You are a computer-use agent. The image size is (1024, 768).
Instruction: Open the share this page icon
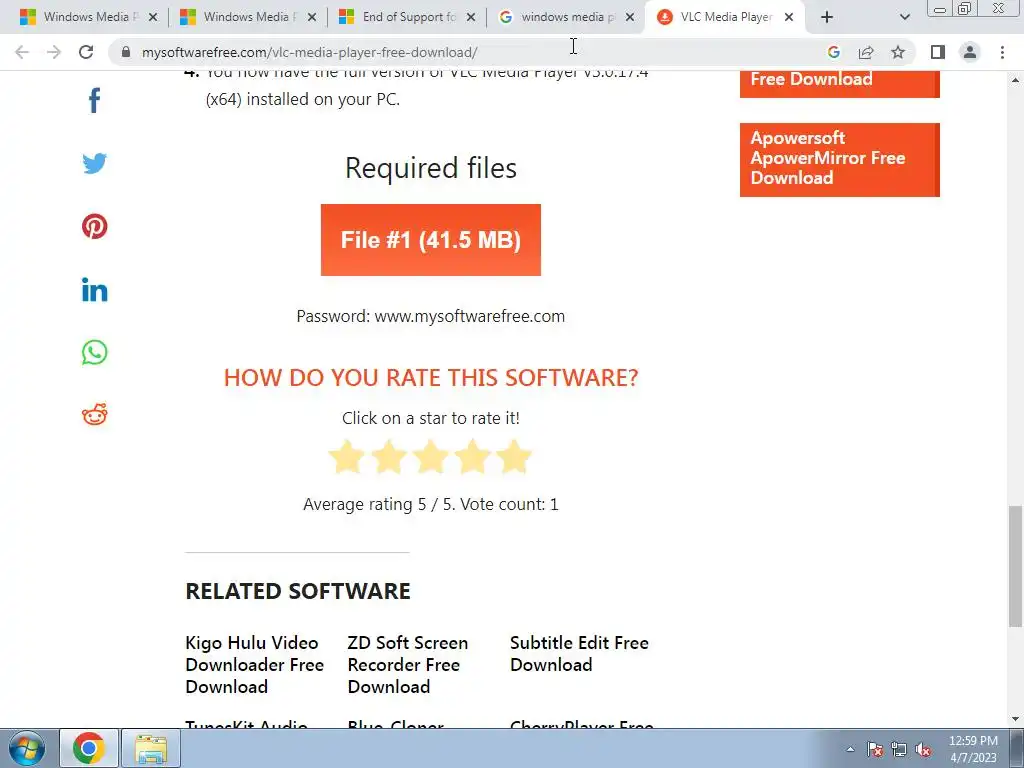(x=866, y=52)
